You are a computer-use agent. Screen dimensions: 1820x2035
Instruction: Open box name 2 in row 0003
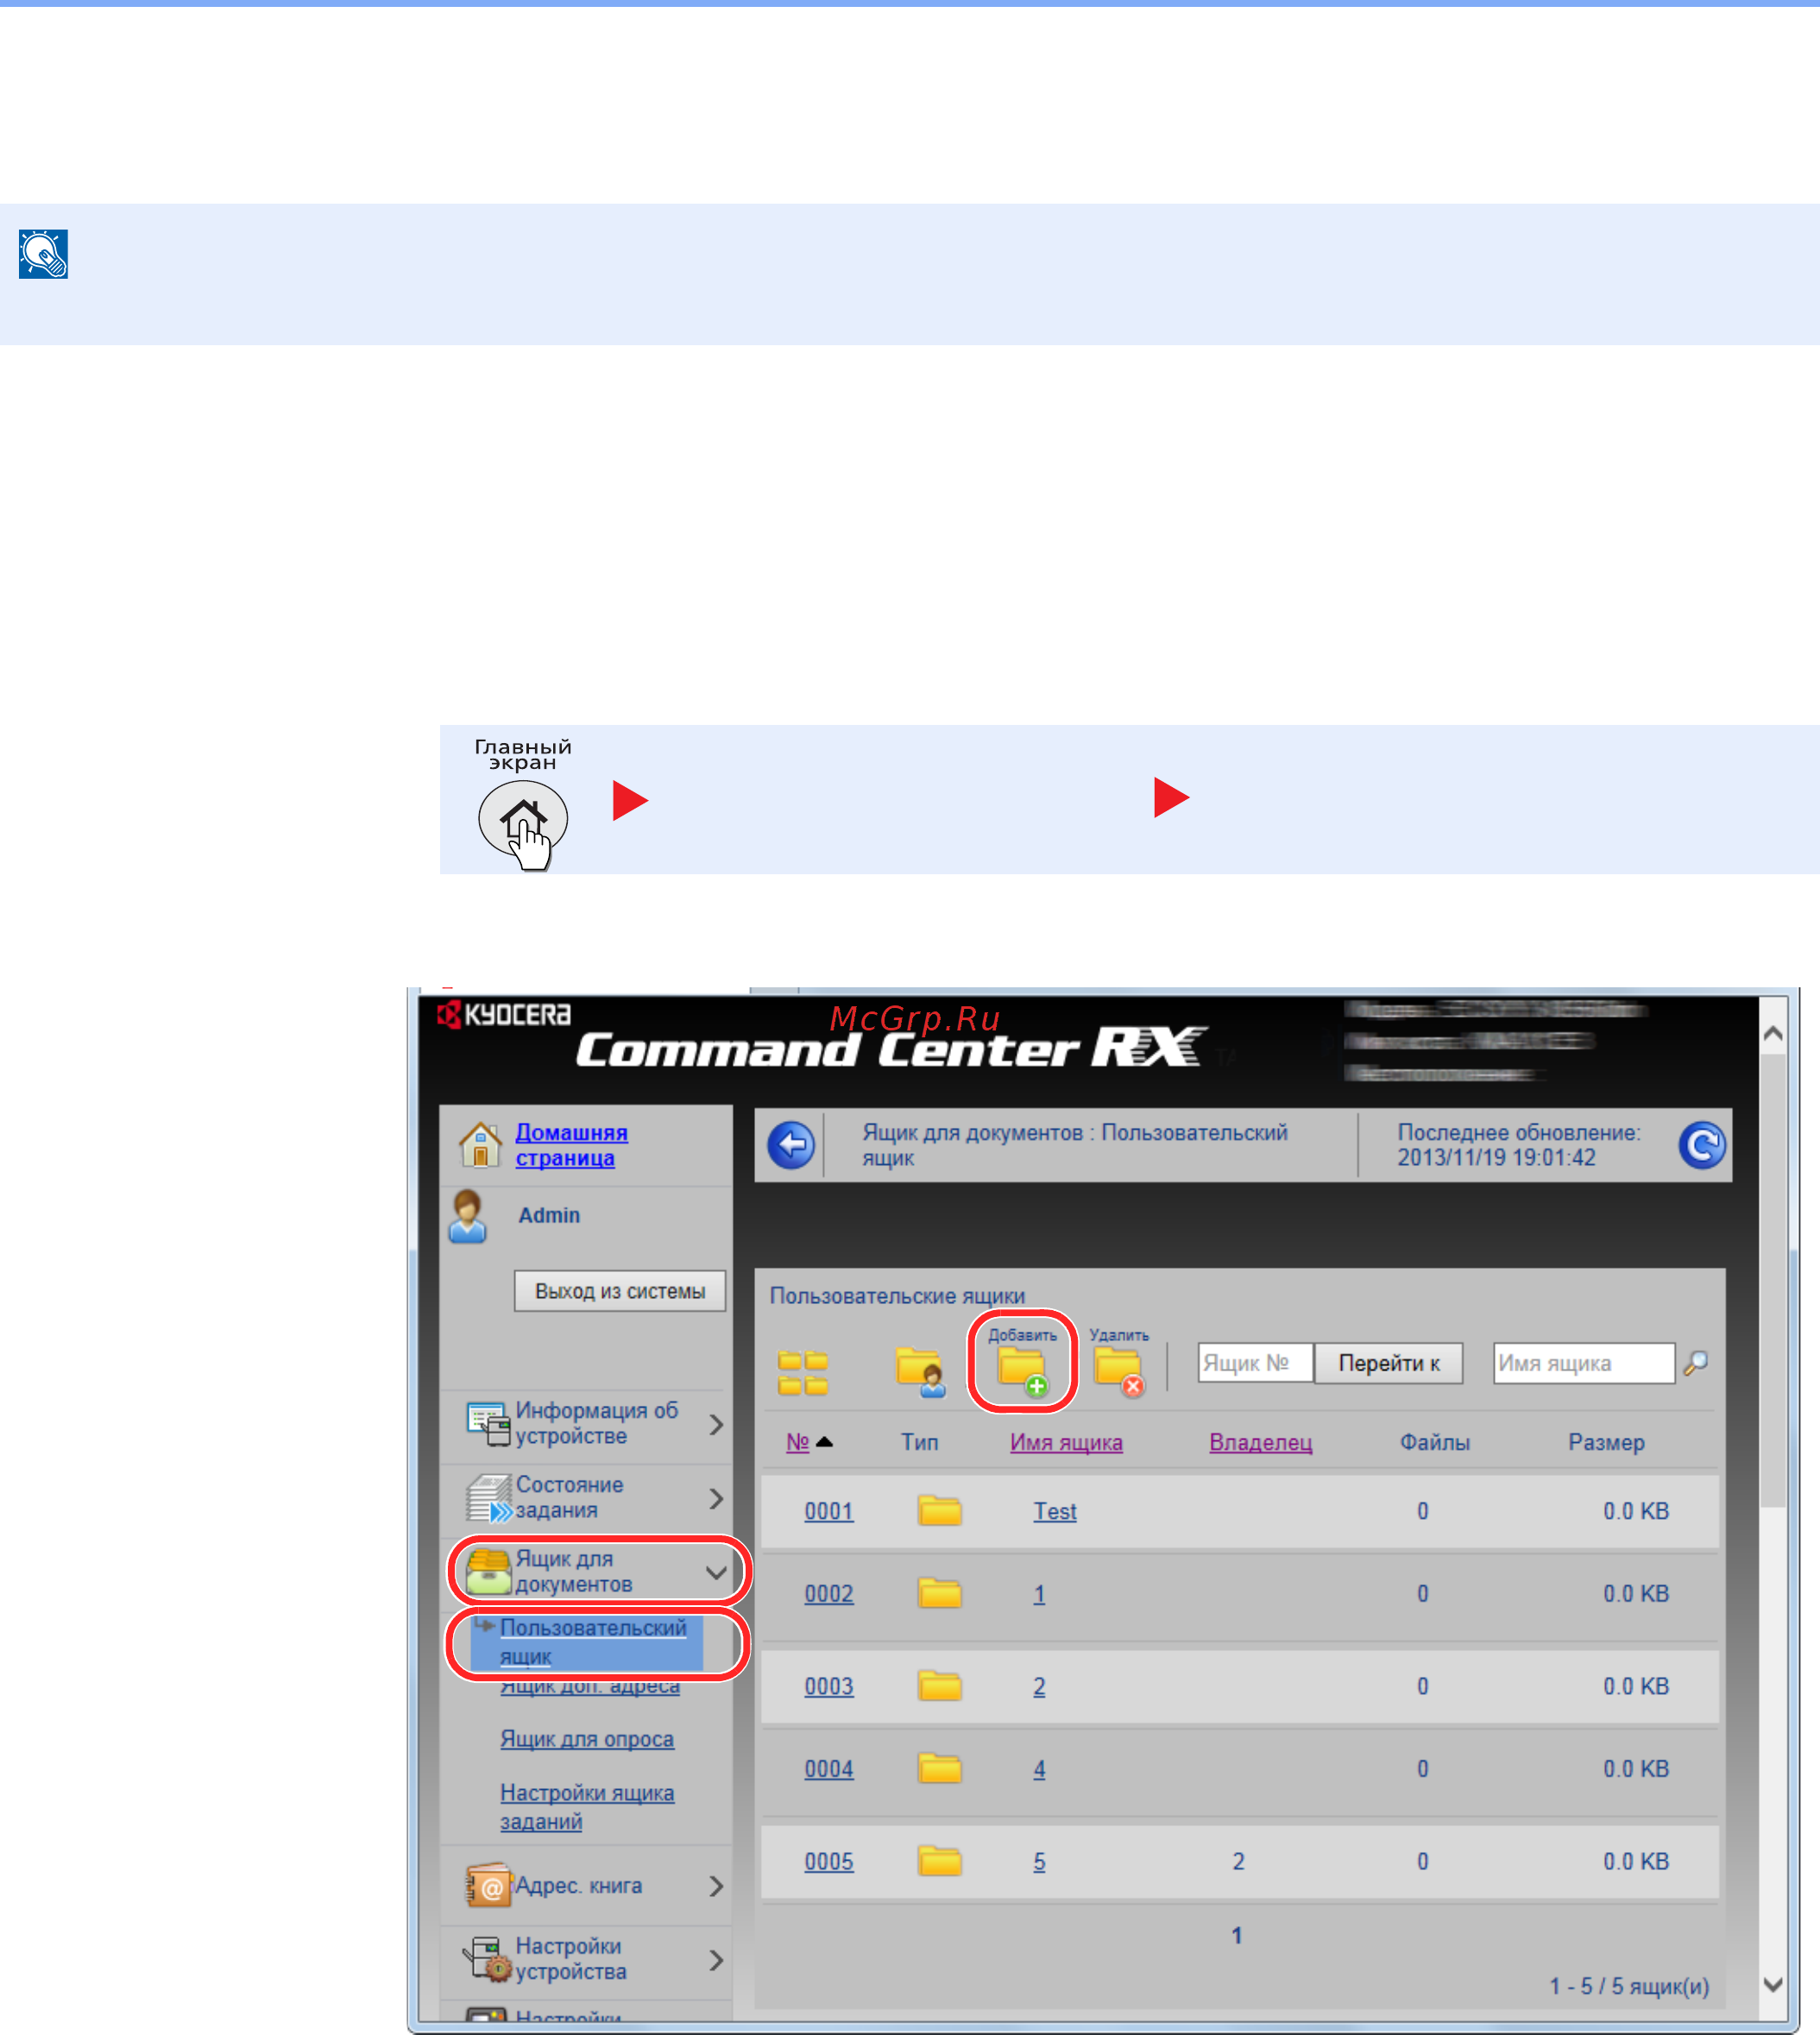1039,1687
